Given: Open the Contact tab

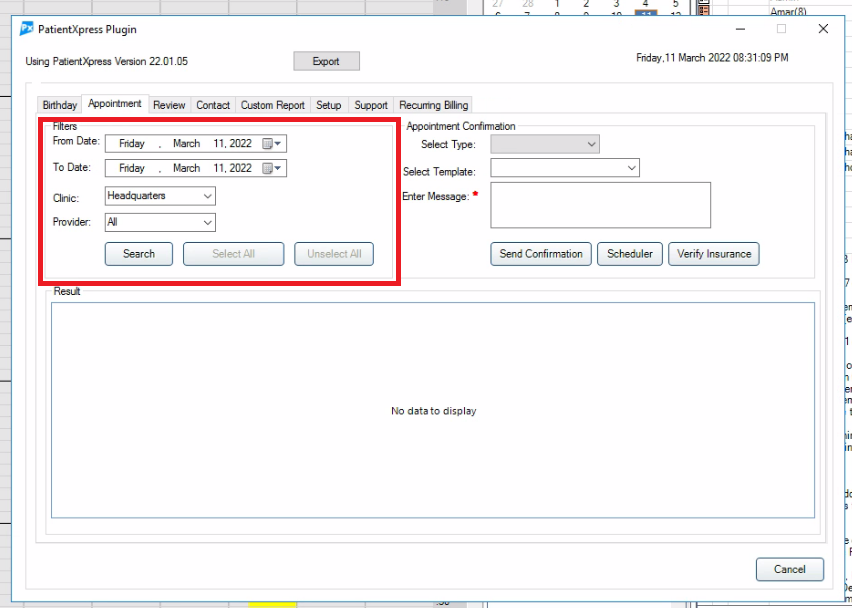Looking at the screenshot, I should coord(213,105).
